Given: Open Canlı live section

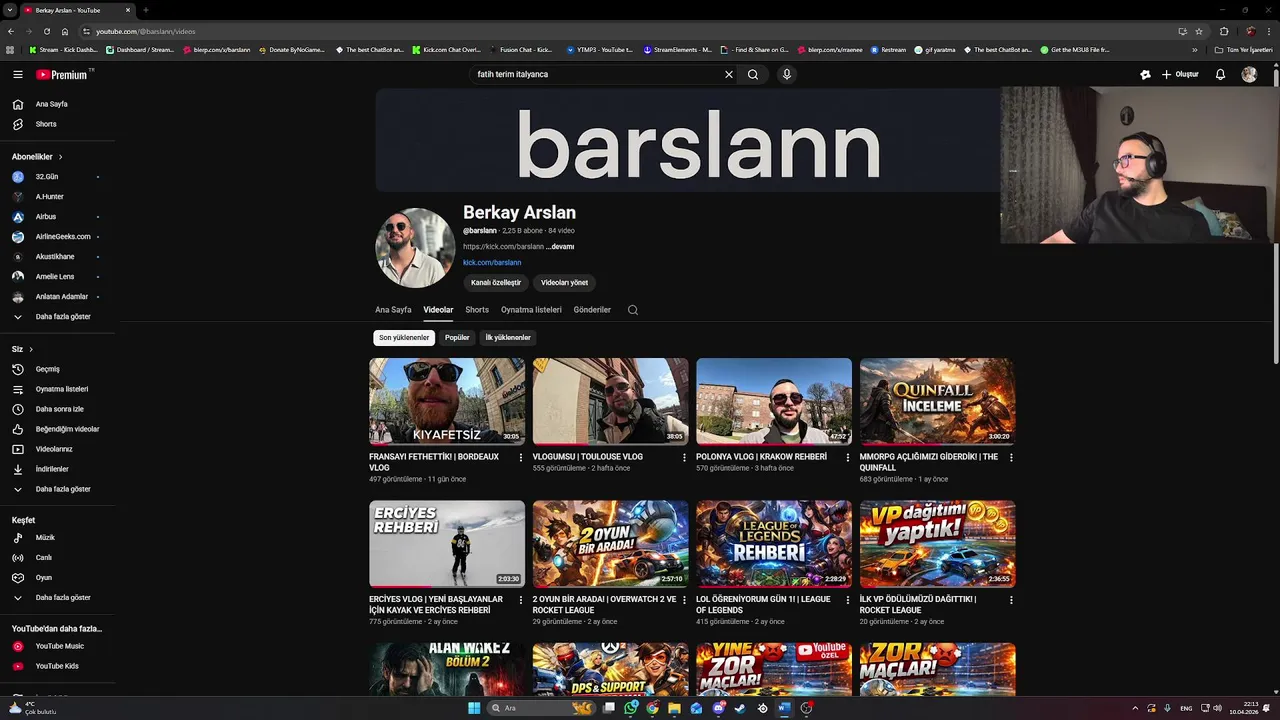Looking at the screenshot, I should [x=57, y=558].
